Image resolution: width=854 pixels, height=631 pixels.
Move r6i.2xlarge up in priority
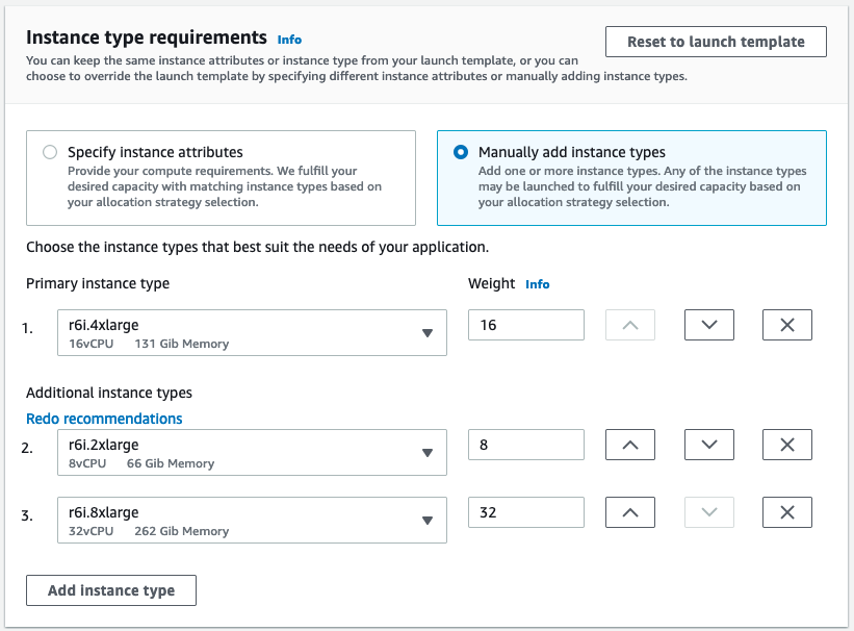(630, 445)
